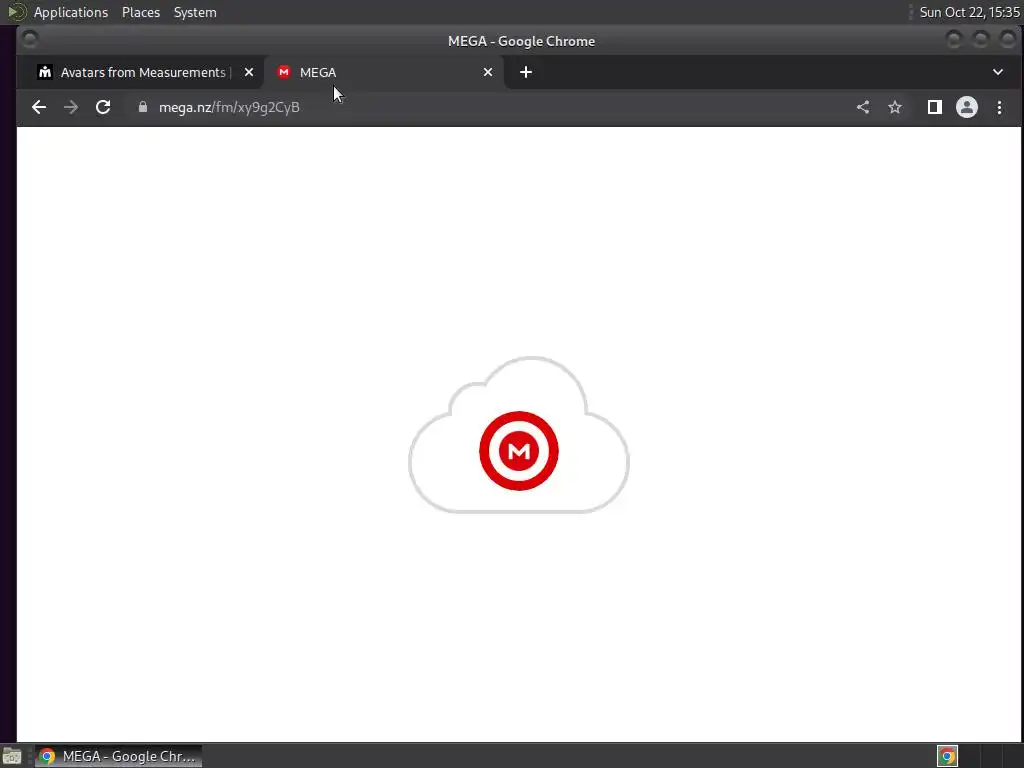
Task: Open a new tab with the plus button
Action: coord(526,72)
